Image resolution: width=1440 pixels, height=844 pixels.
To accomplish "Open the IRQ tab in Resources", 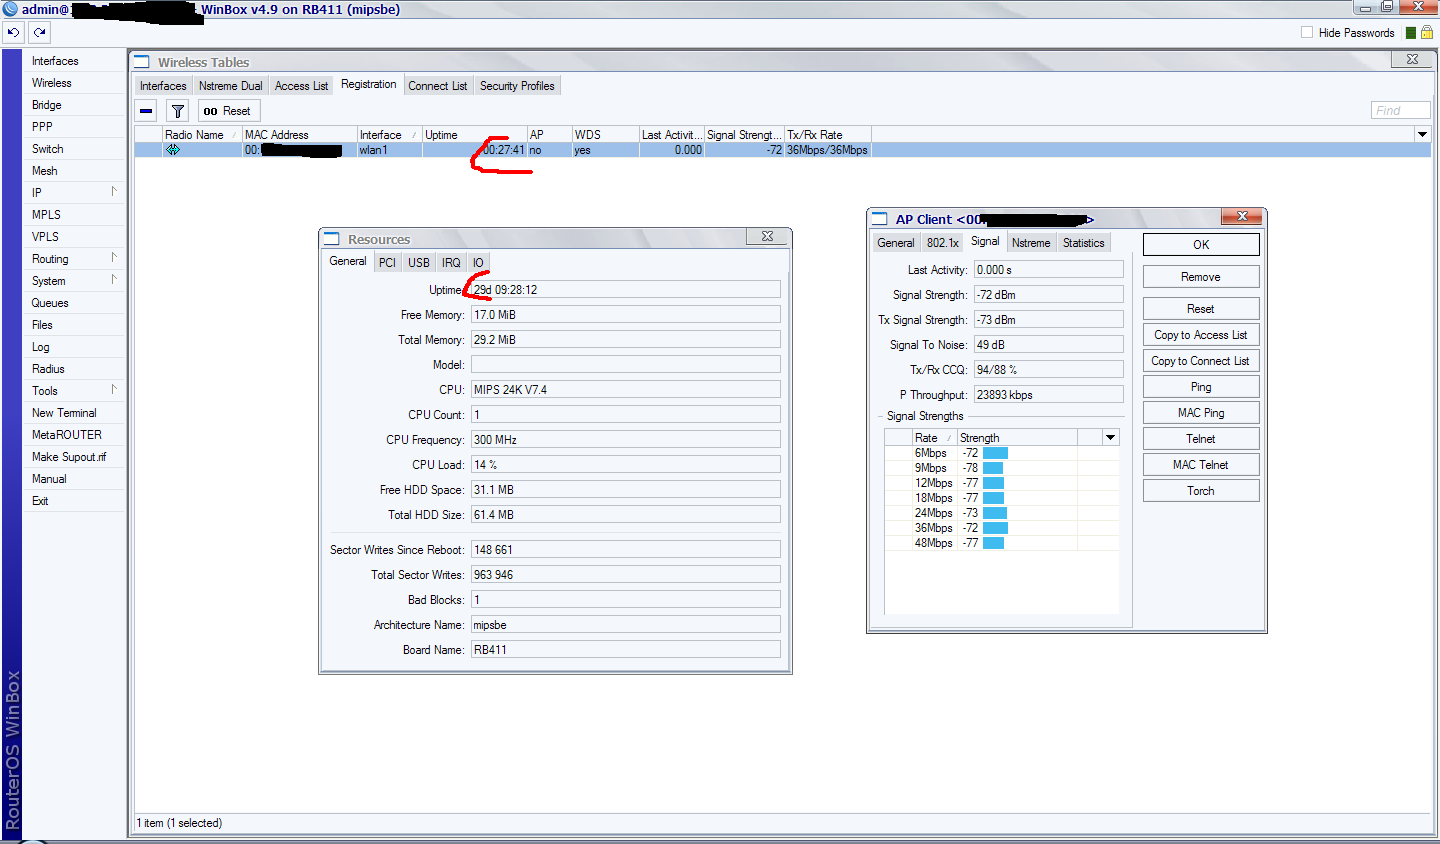I will point(451,263).
